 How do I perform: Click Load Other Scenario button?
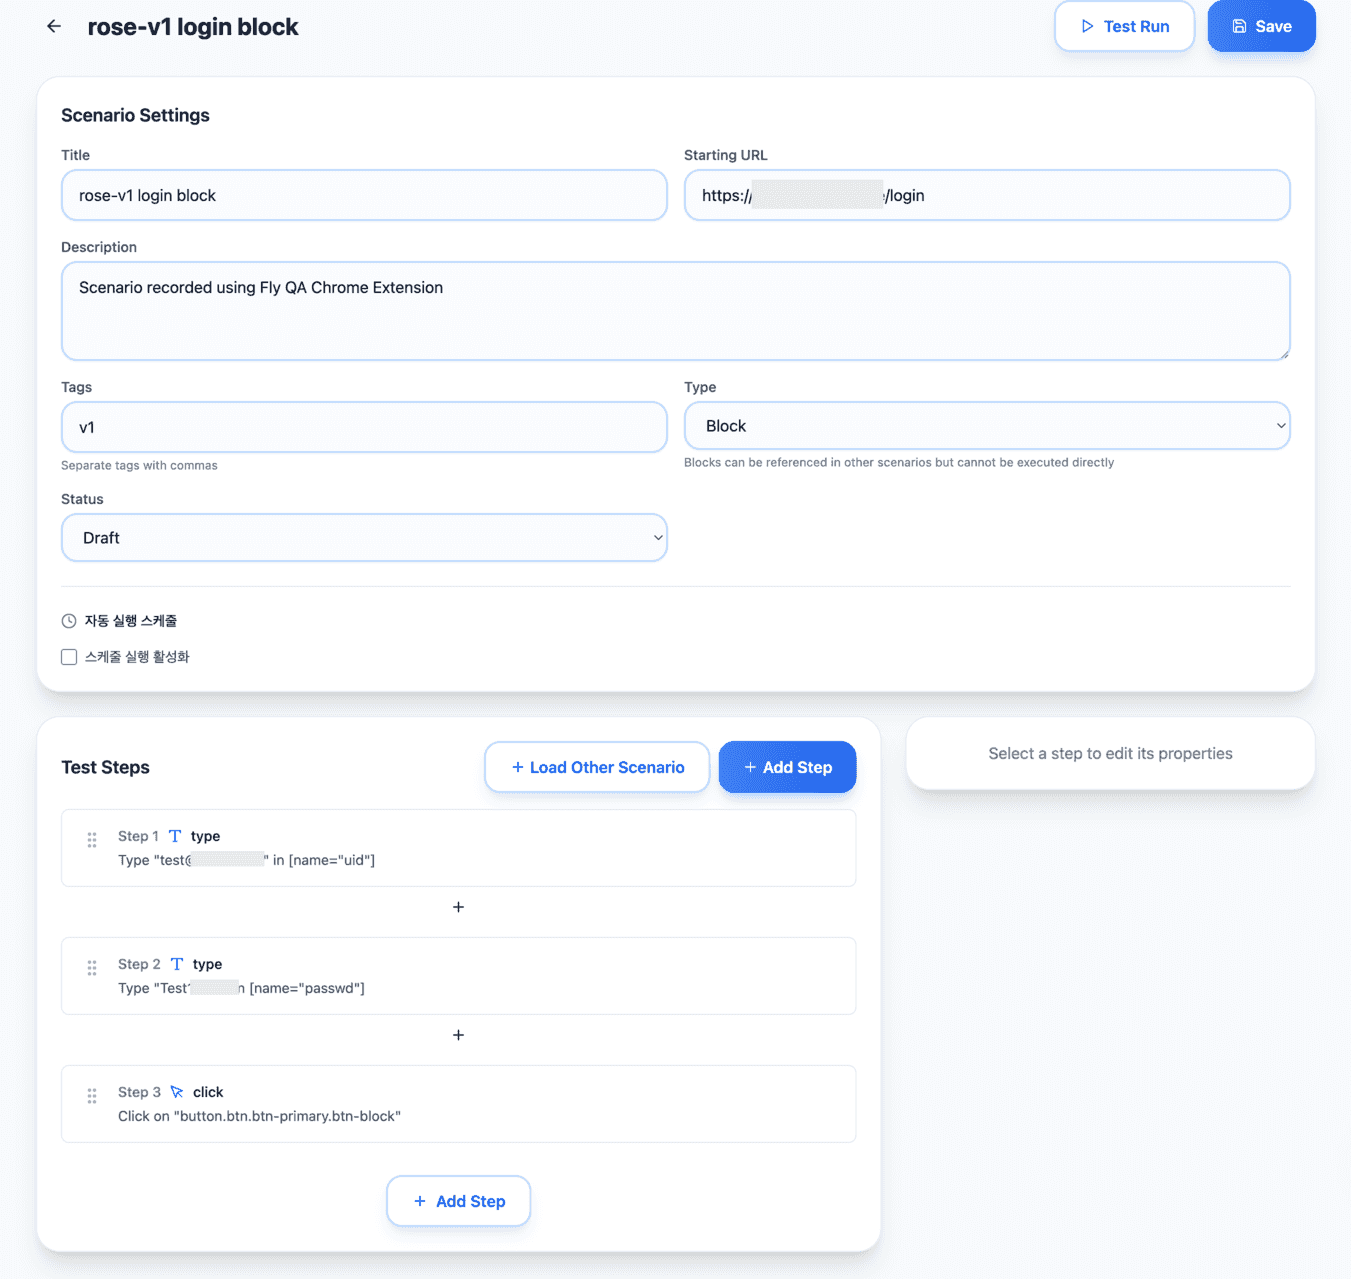(x=597, y=767)
